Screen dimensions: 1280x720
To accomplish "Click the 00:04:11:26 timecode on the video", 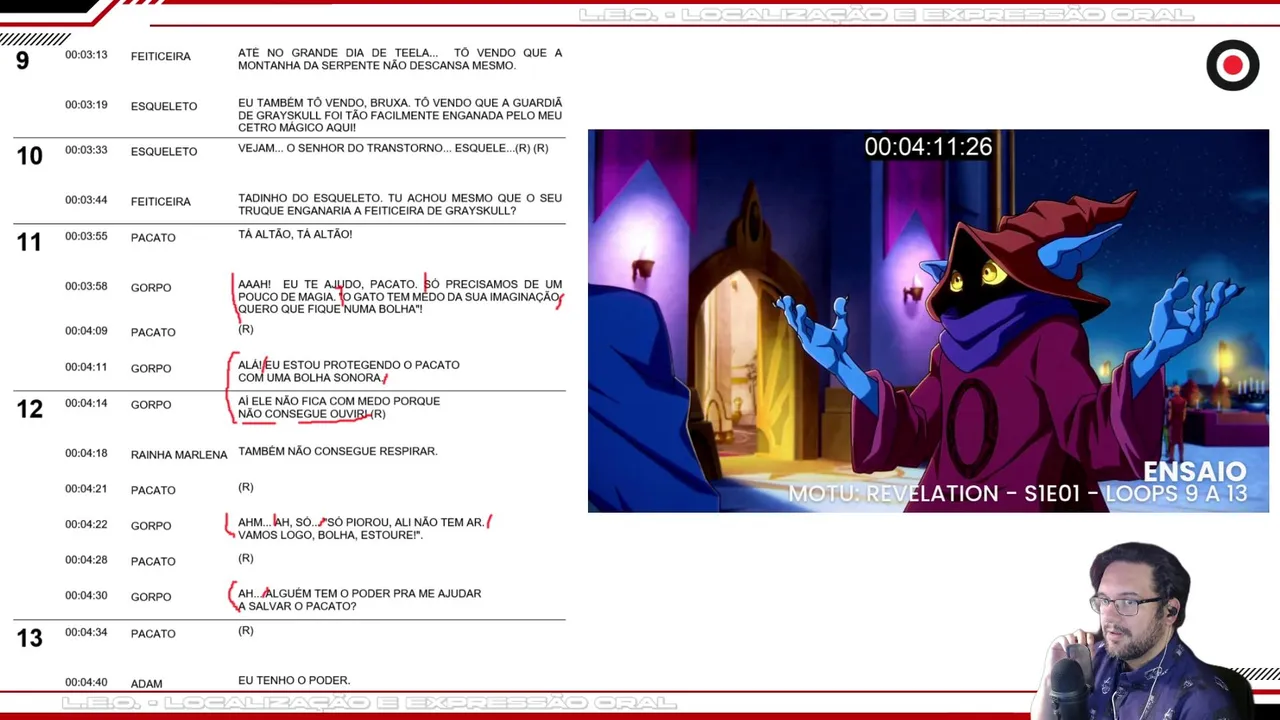I will coord(928,147).
